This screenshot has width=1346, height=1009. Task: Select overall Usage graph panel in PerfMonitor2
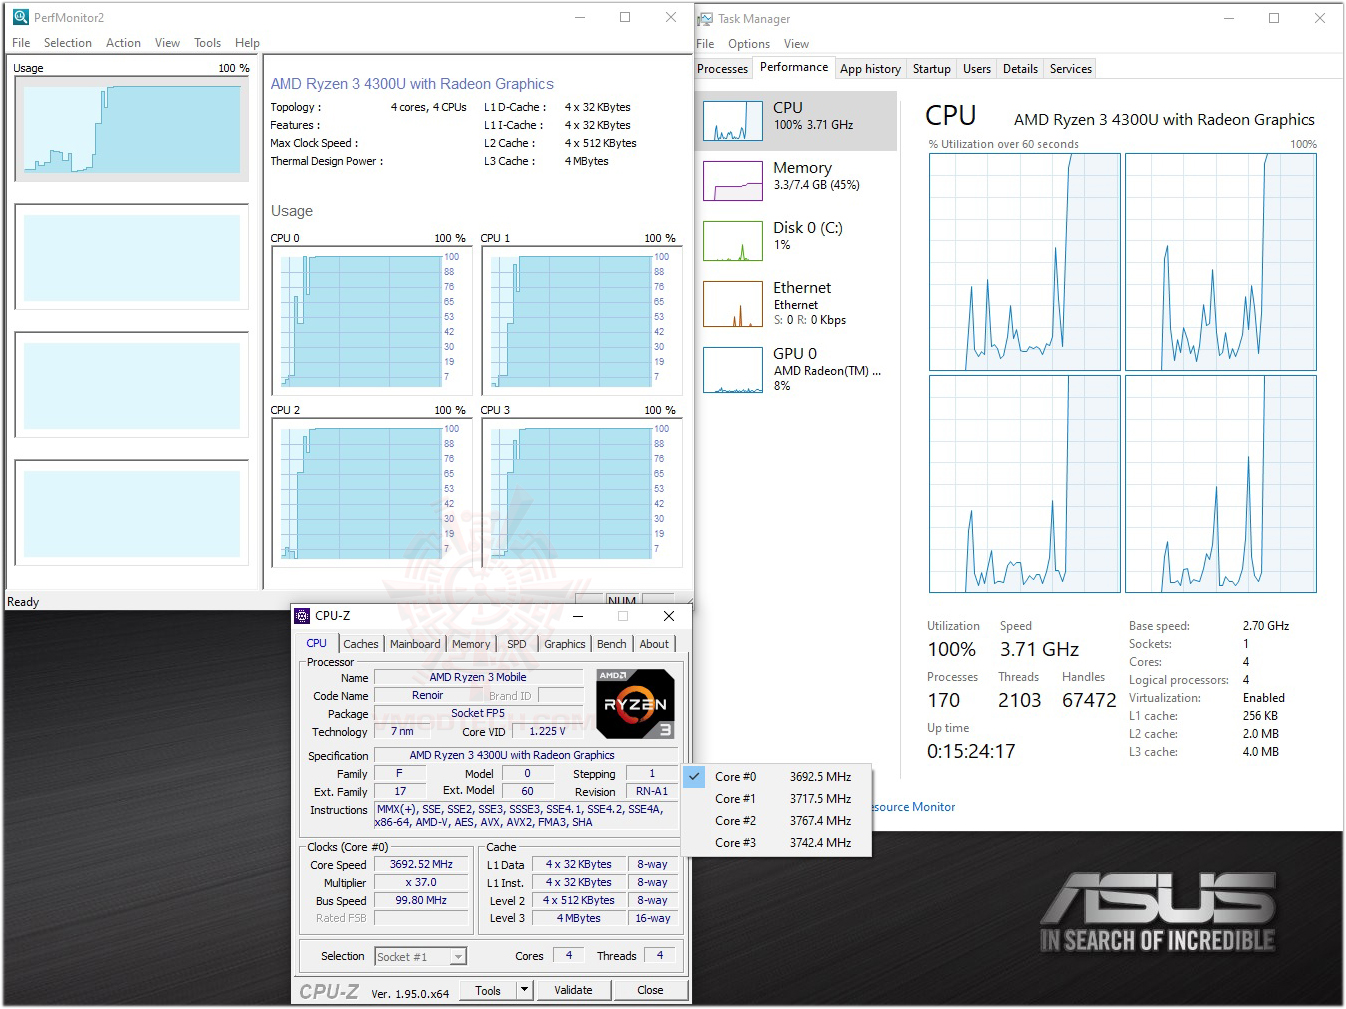[132, 129]
